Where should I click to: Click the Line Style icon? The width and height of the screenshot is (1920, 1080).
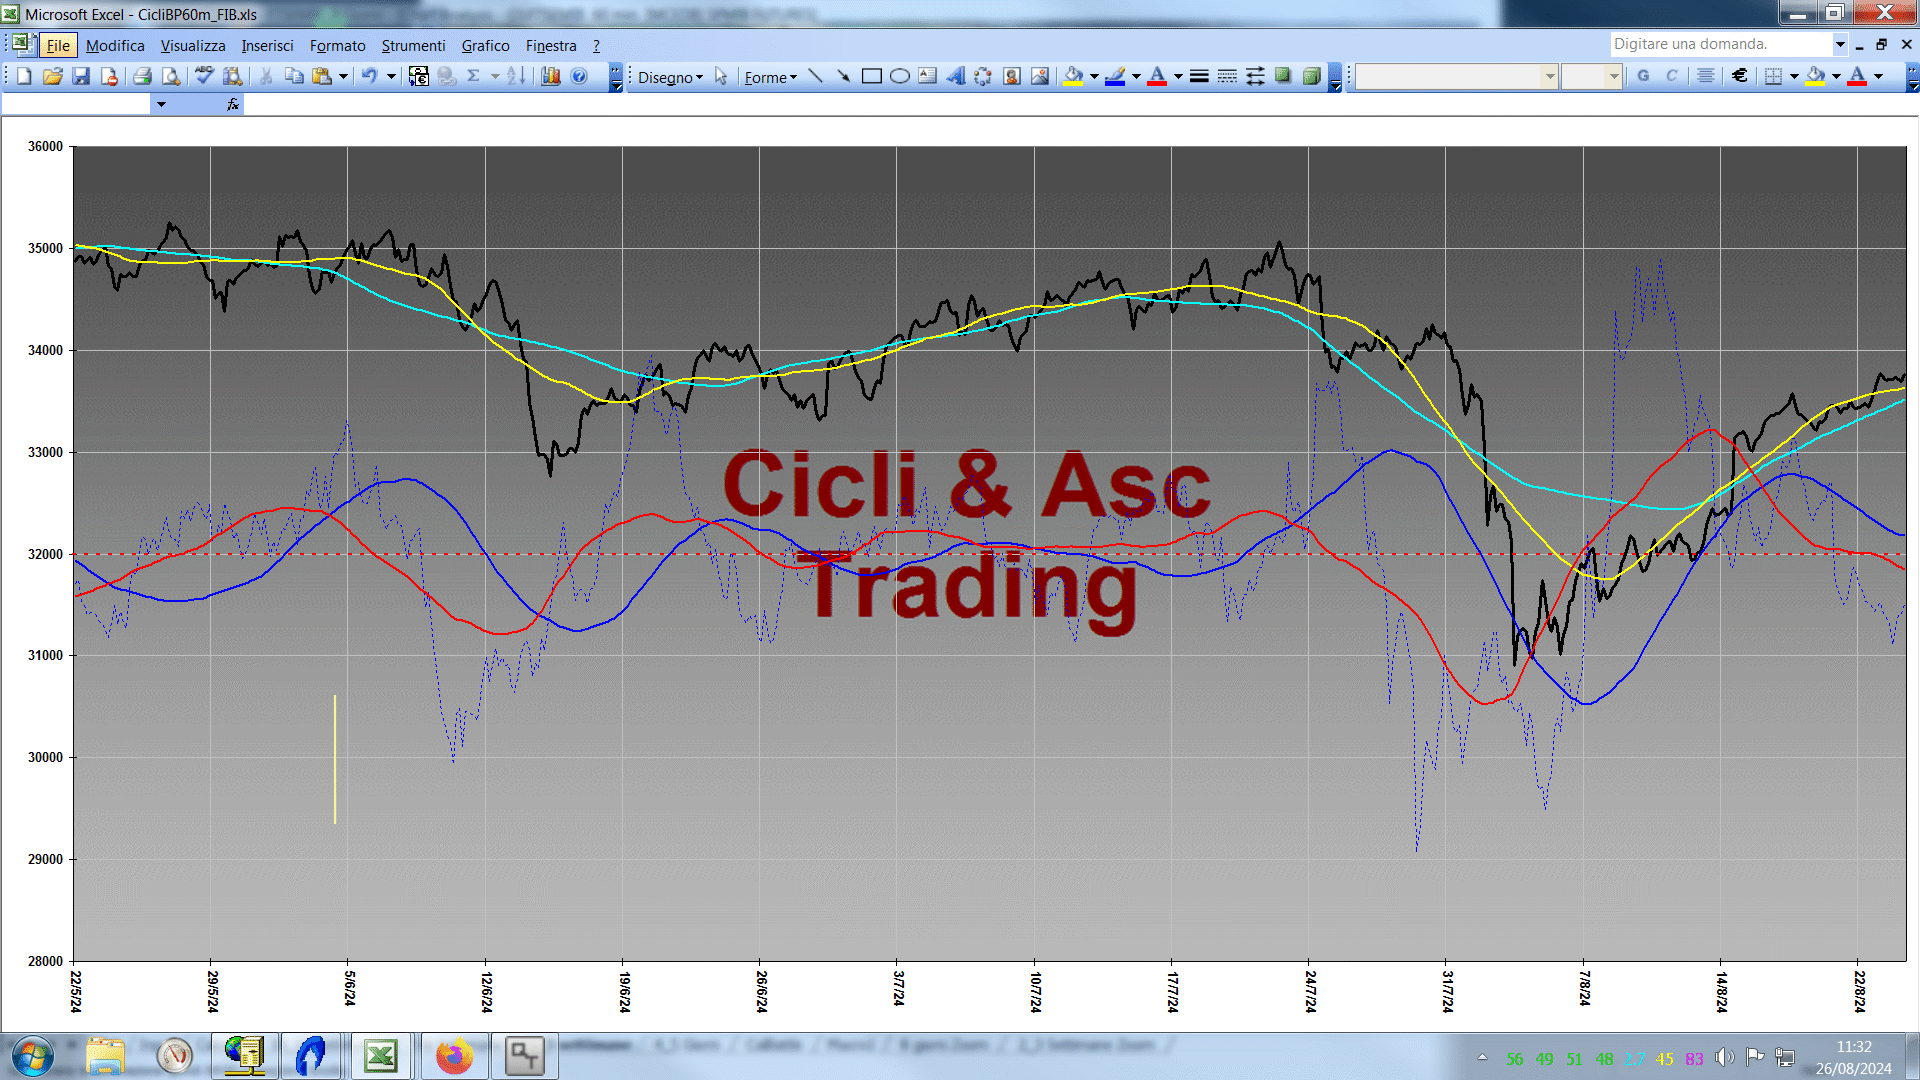[x=1199, y=76]
